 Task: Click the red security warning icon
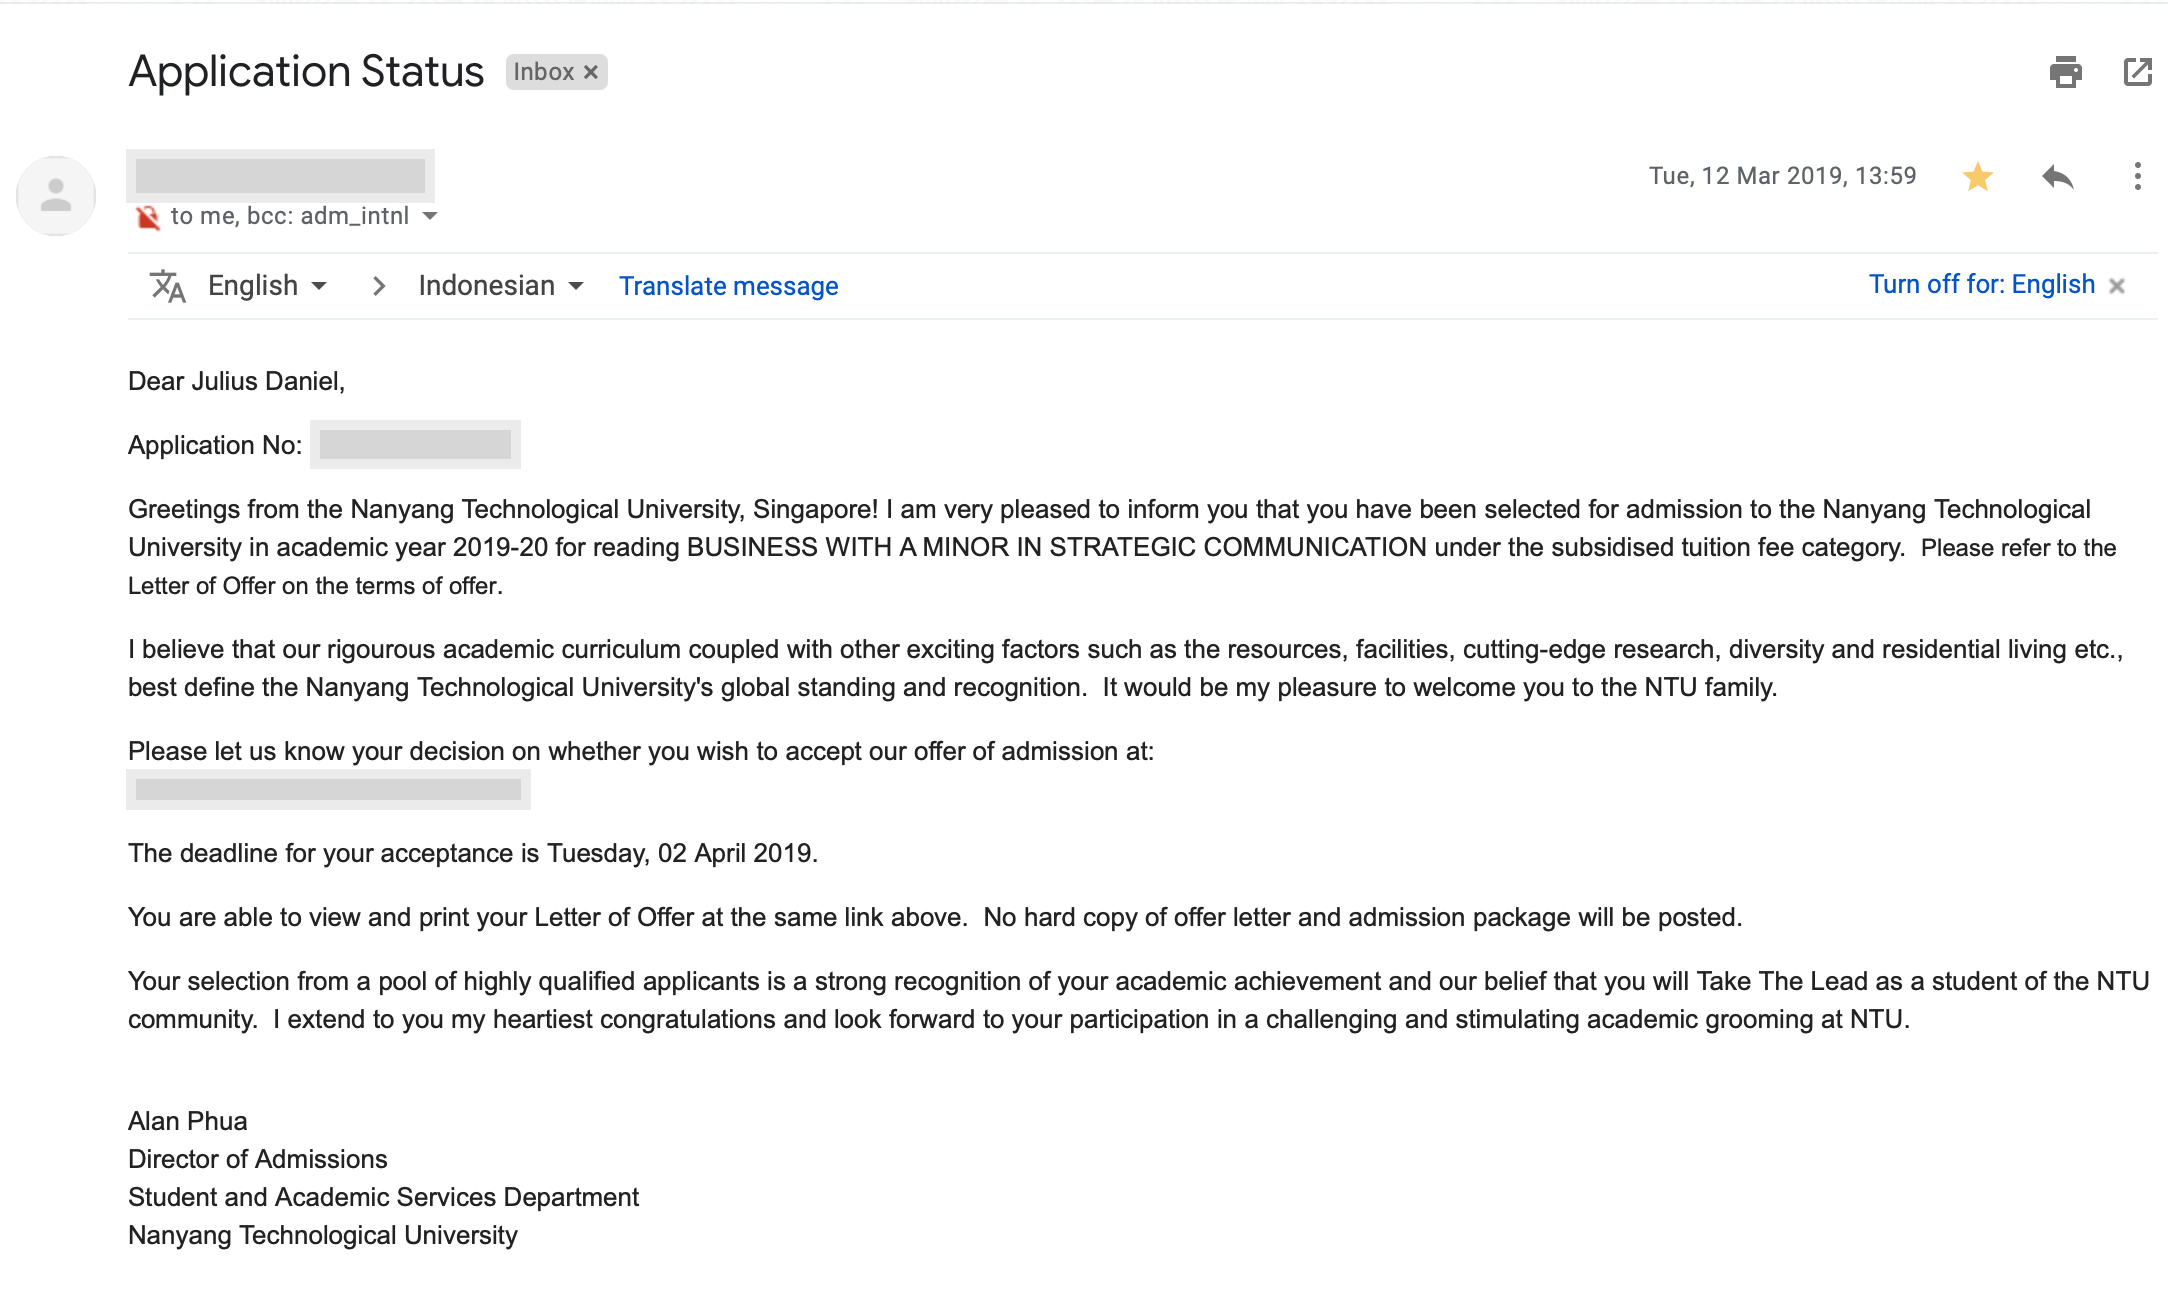tap(148, 217)
